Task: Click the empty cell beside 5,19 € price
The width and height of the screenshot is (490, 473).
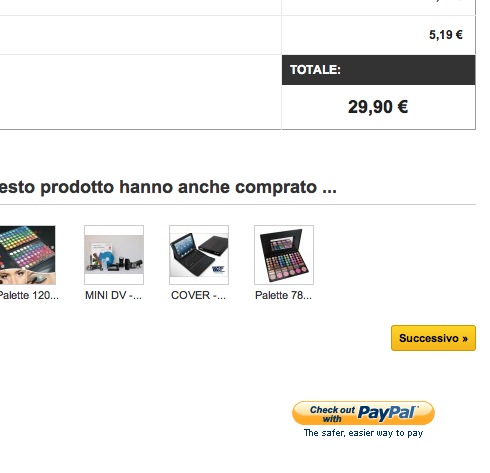Action: point(140,35)
